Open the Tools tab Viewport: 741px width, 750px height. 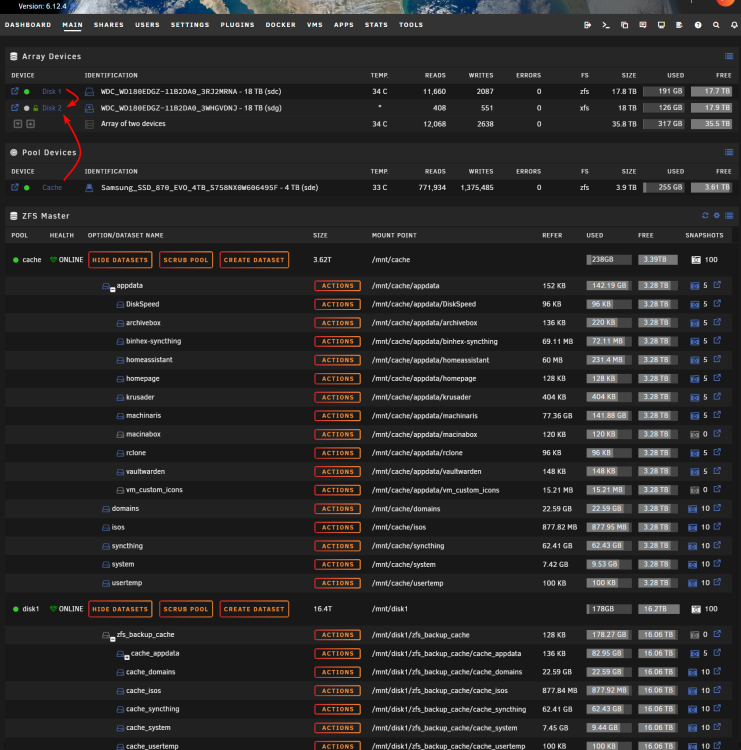411,25
